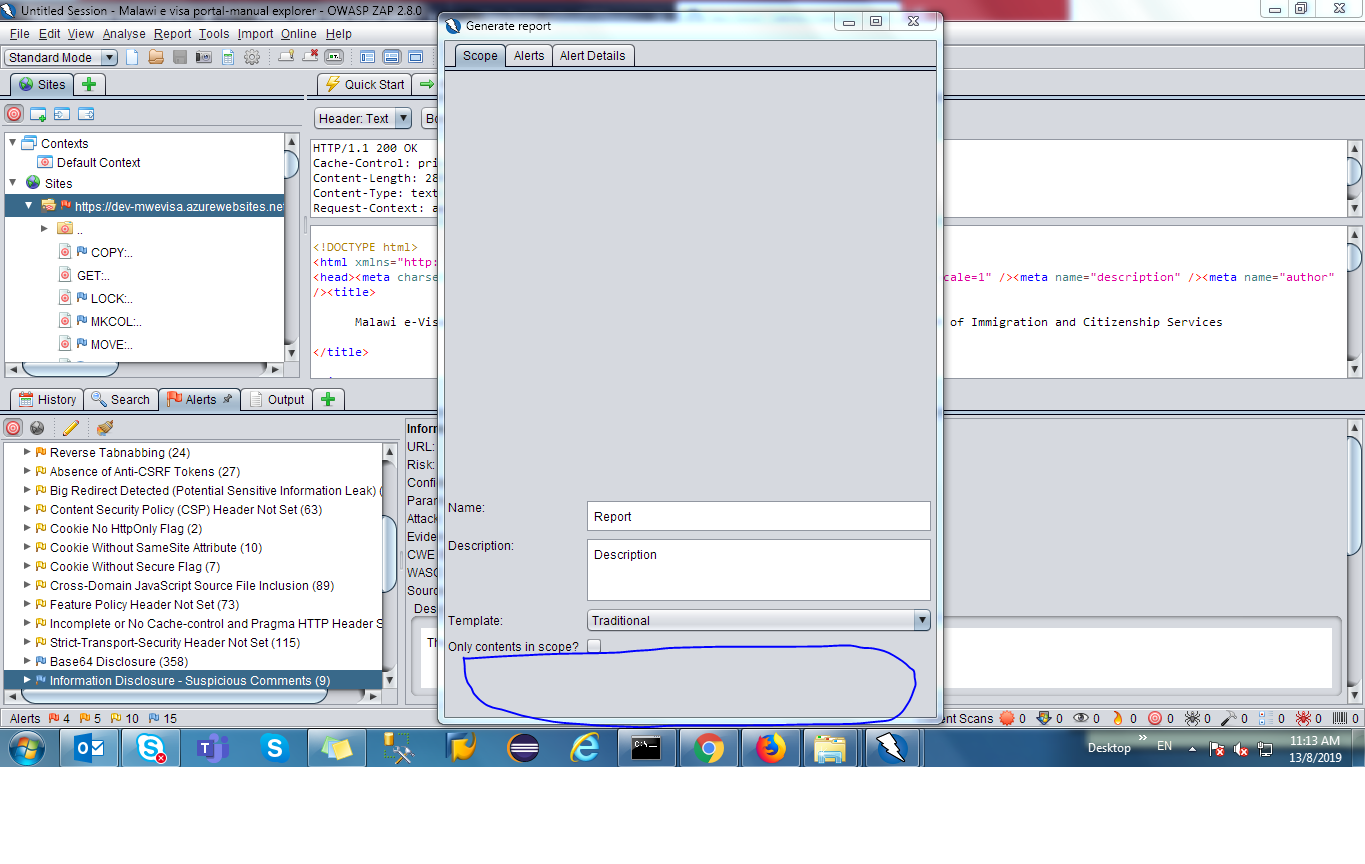Viewport: 1365px width, 864px height.
Task: Switch to the Alert Details tab
Action: [x=593, y=56]
